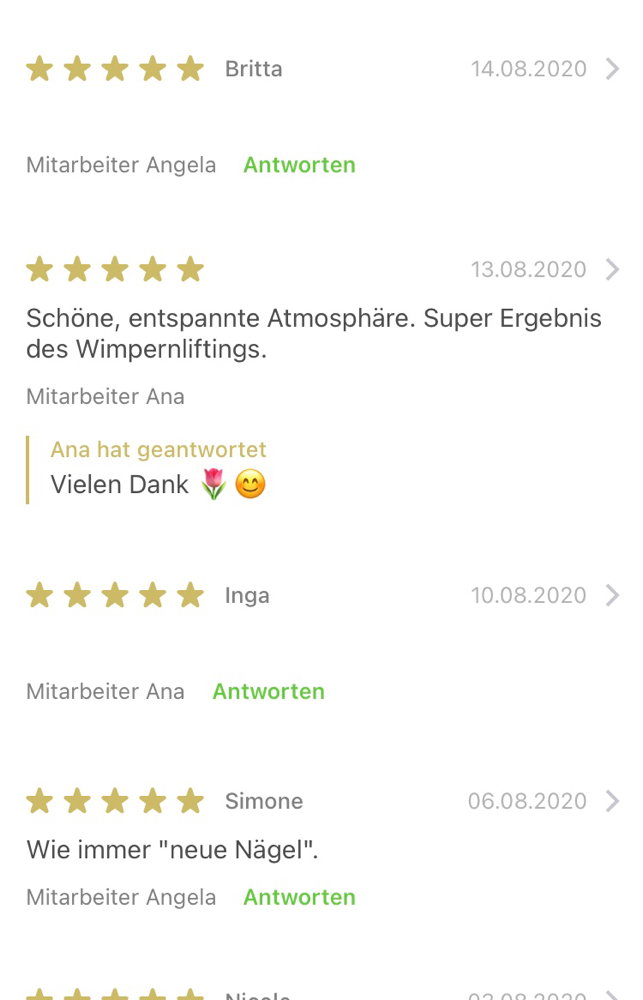Tap the "Ana hat geantwortet" reply header
This screenshot has height=1000, width=643.
[x=158, y=450]
